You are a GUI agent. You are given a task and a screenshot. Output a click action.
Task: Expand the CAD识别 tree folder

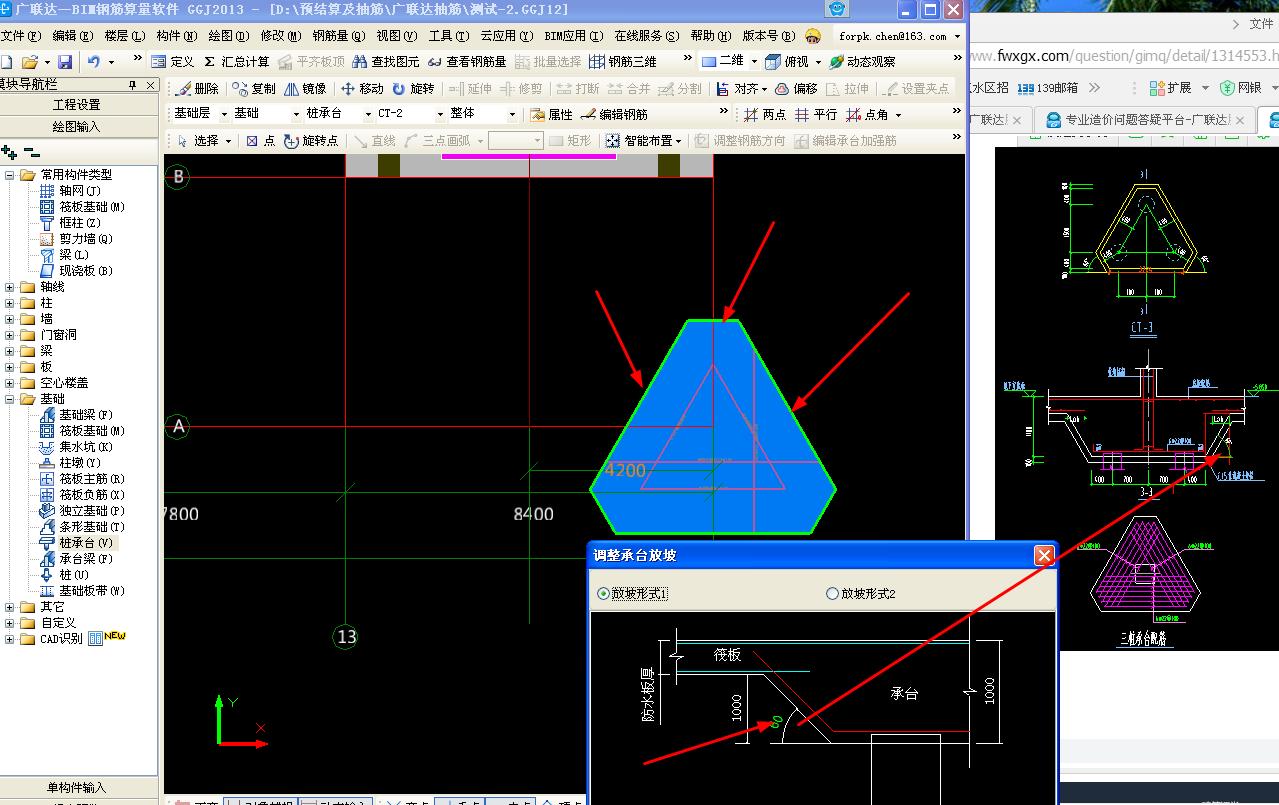(10, 639)
